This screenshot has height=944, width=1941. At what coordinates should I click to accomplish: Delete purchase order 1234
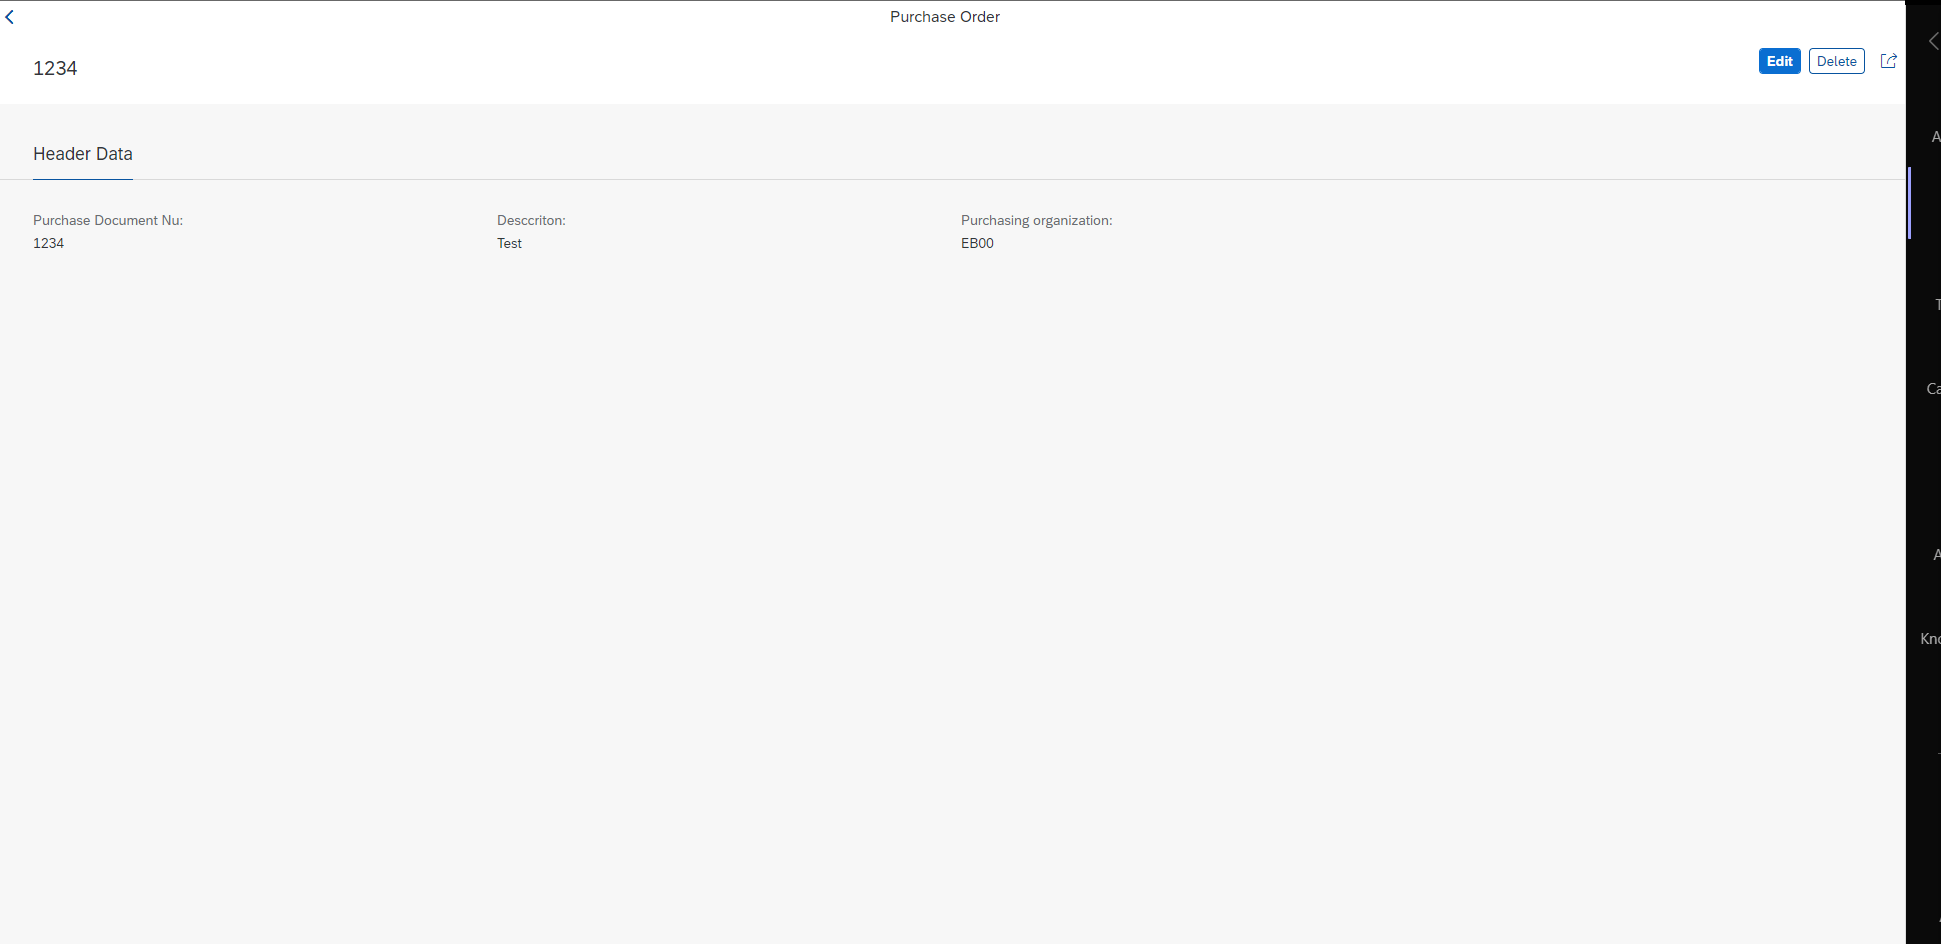click(1836, 61)
